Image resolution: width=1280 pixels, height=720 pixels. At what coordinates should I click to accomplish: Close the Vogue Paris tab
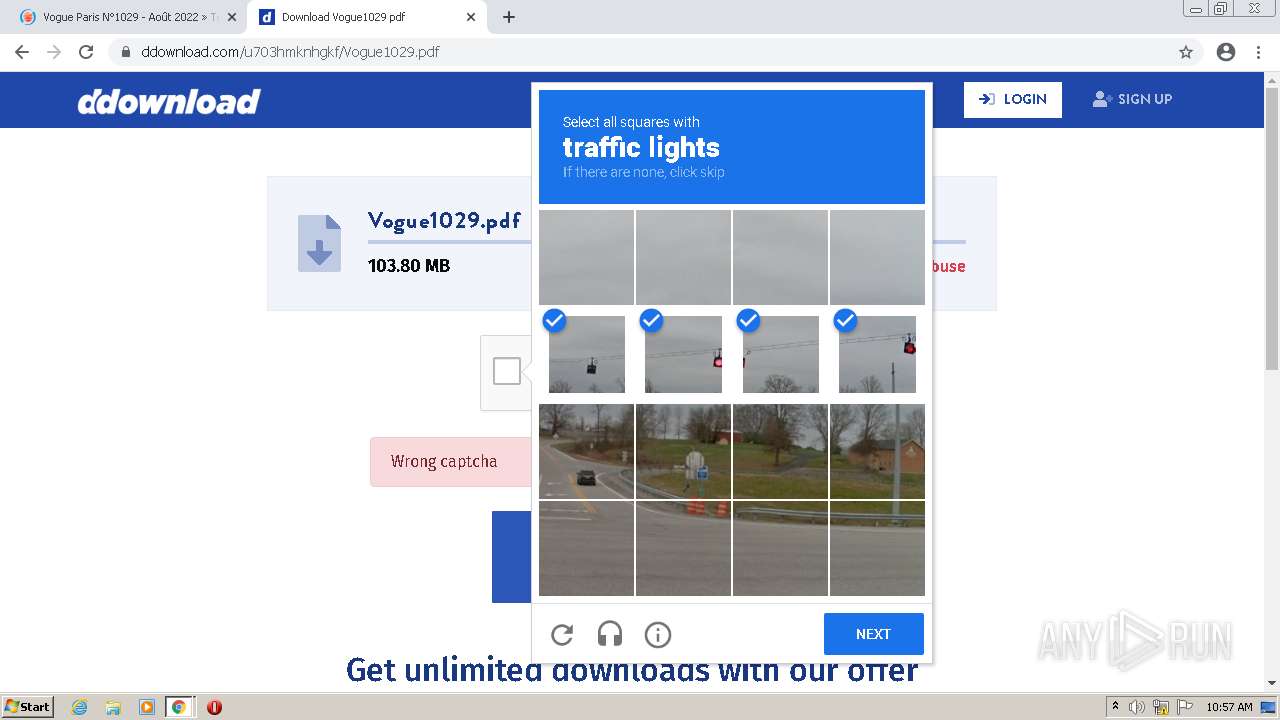tap(232, 17)
